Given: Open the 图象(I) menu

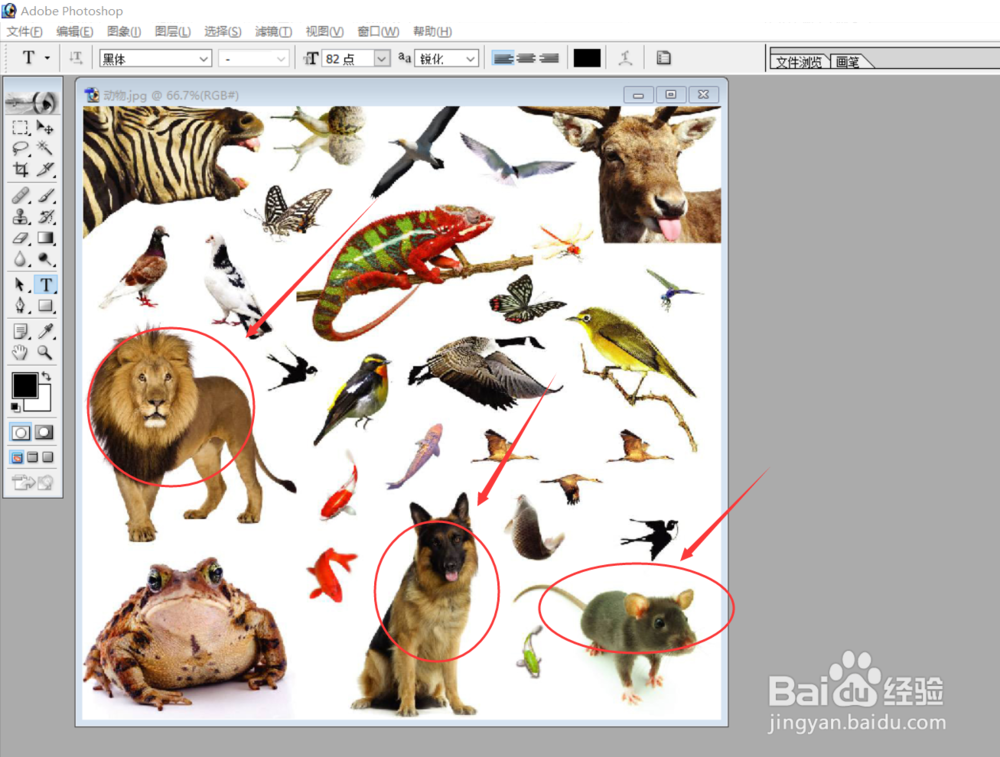Looking at the screenshot, I should coord(124,31).
